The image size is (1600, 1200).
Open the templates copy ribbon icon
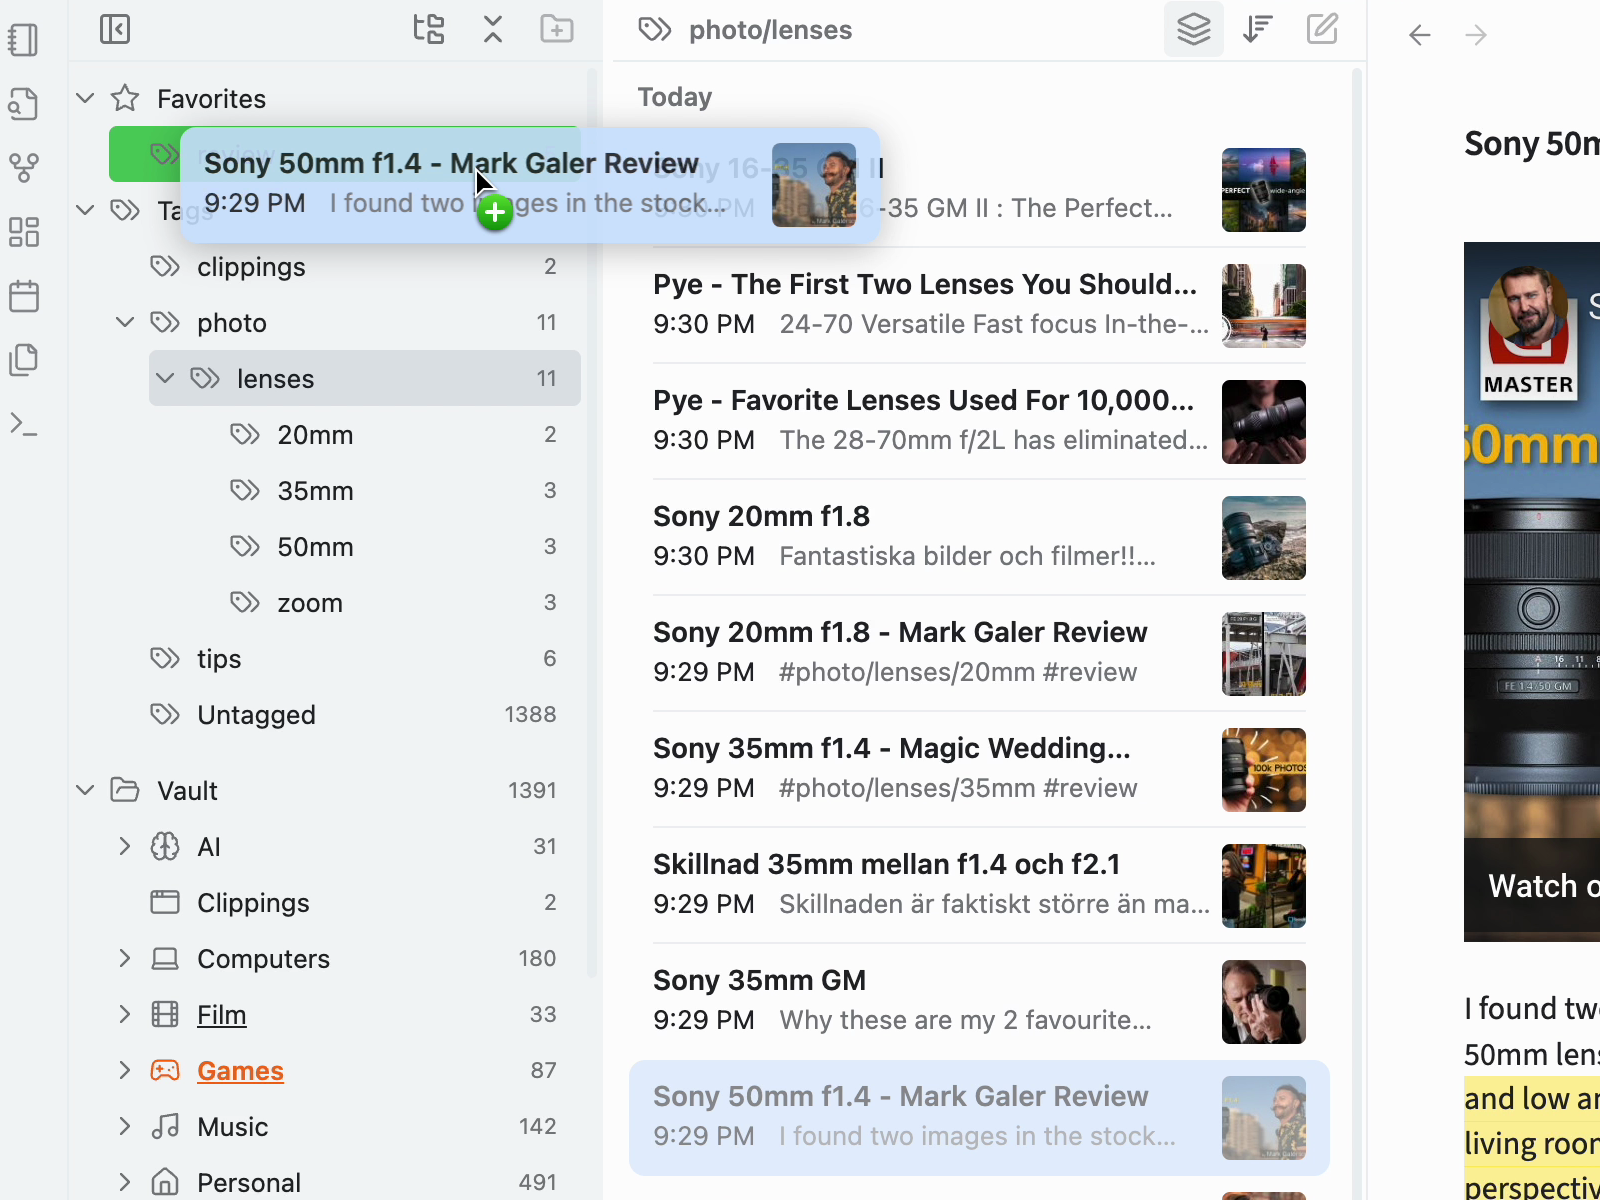(24, 360)
